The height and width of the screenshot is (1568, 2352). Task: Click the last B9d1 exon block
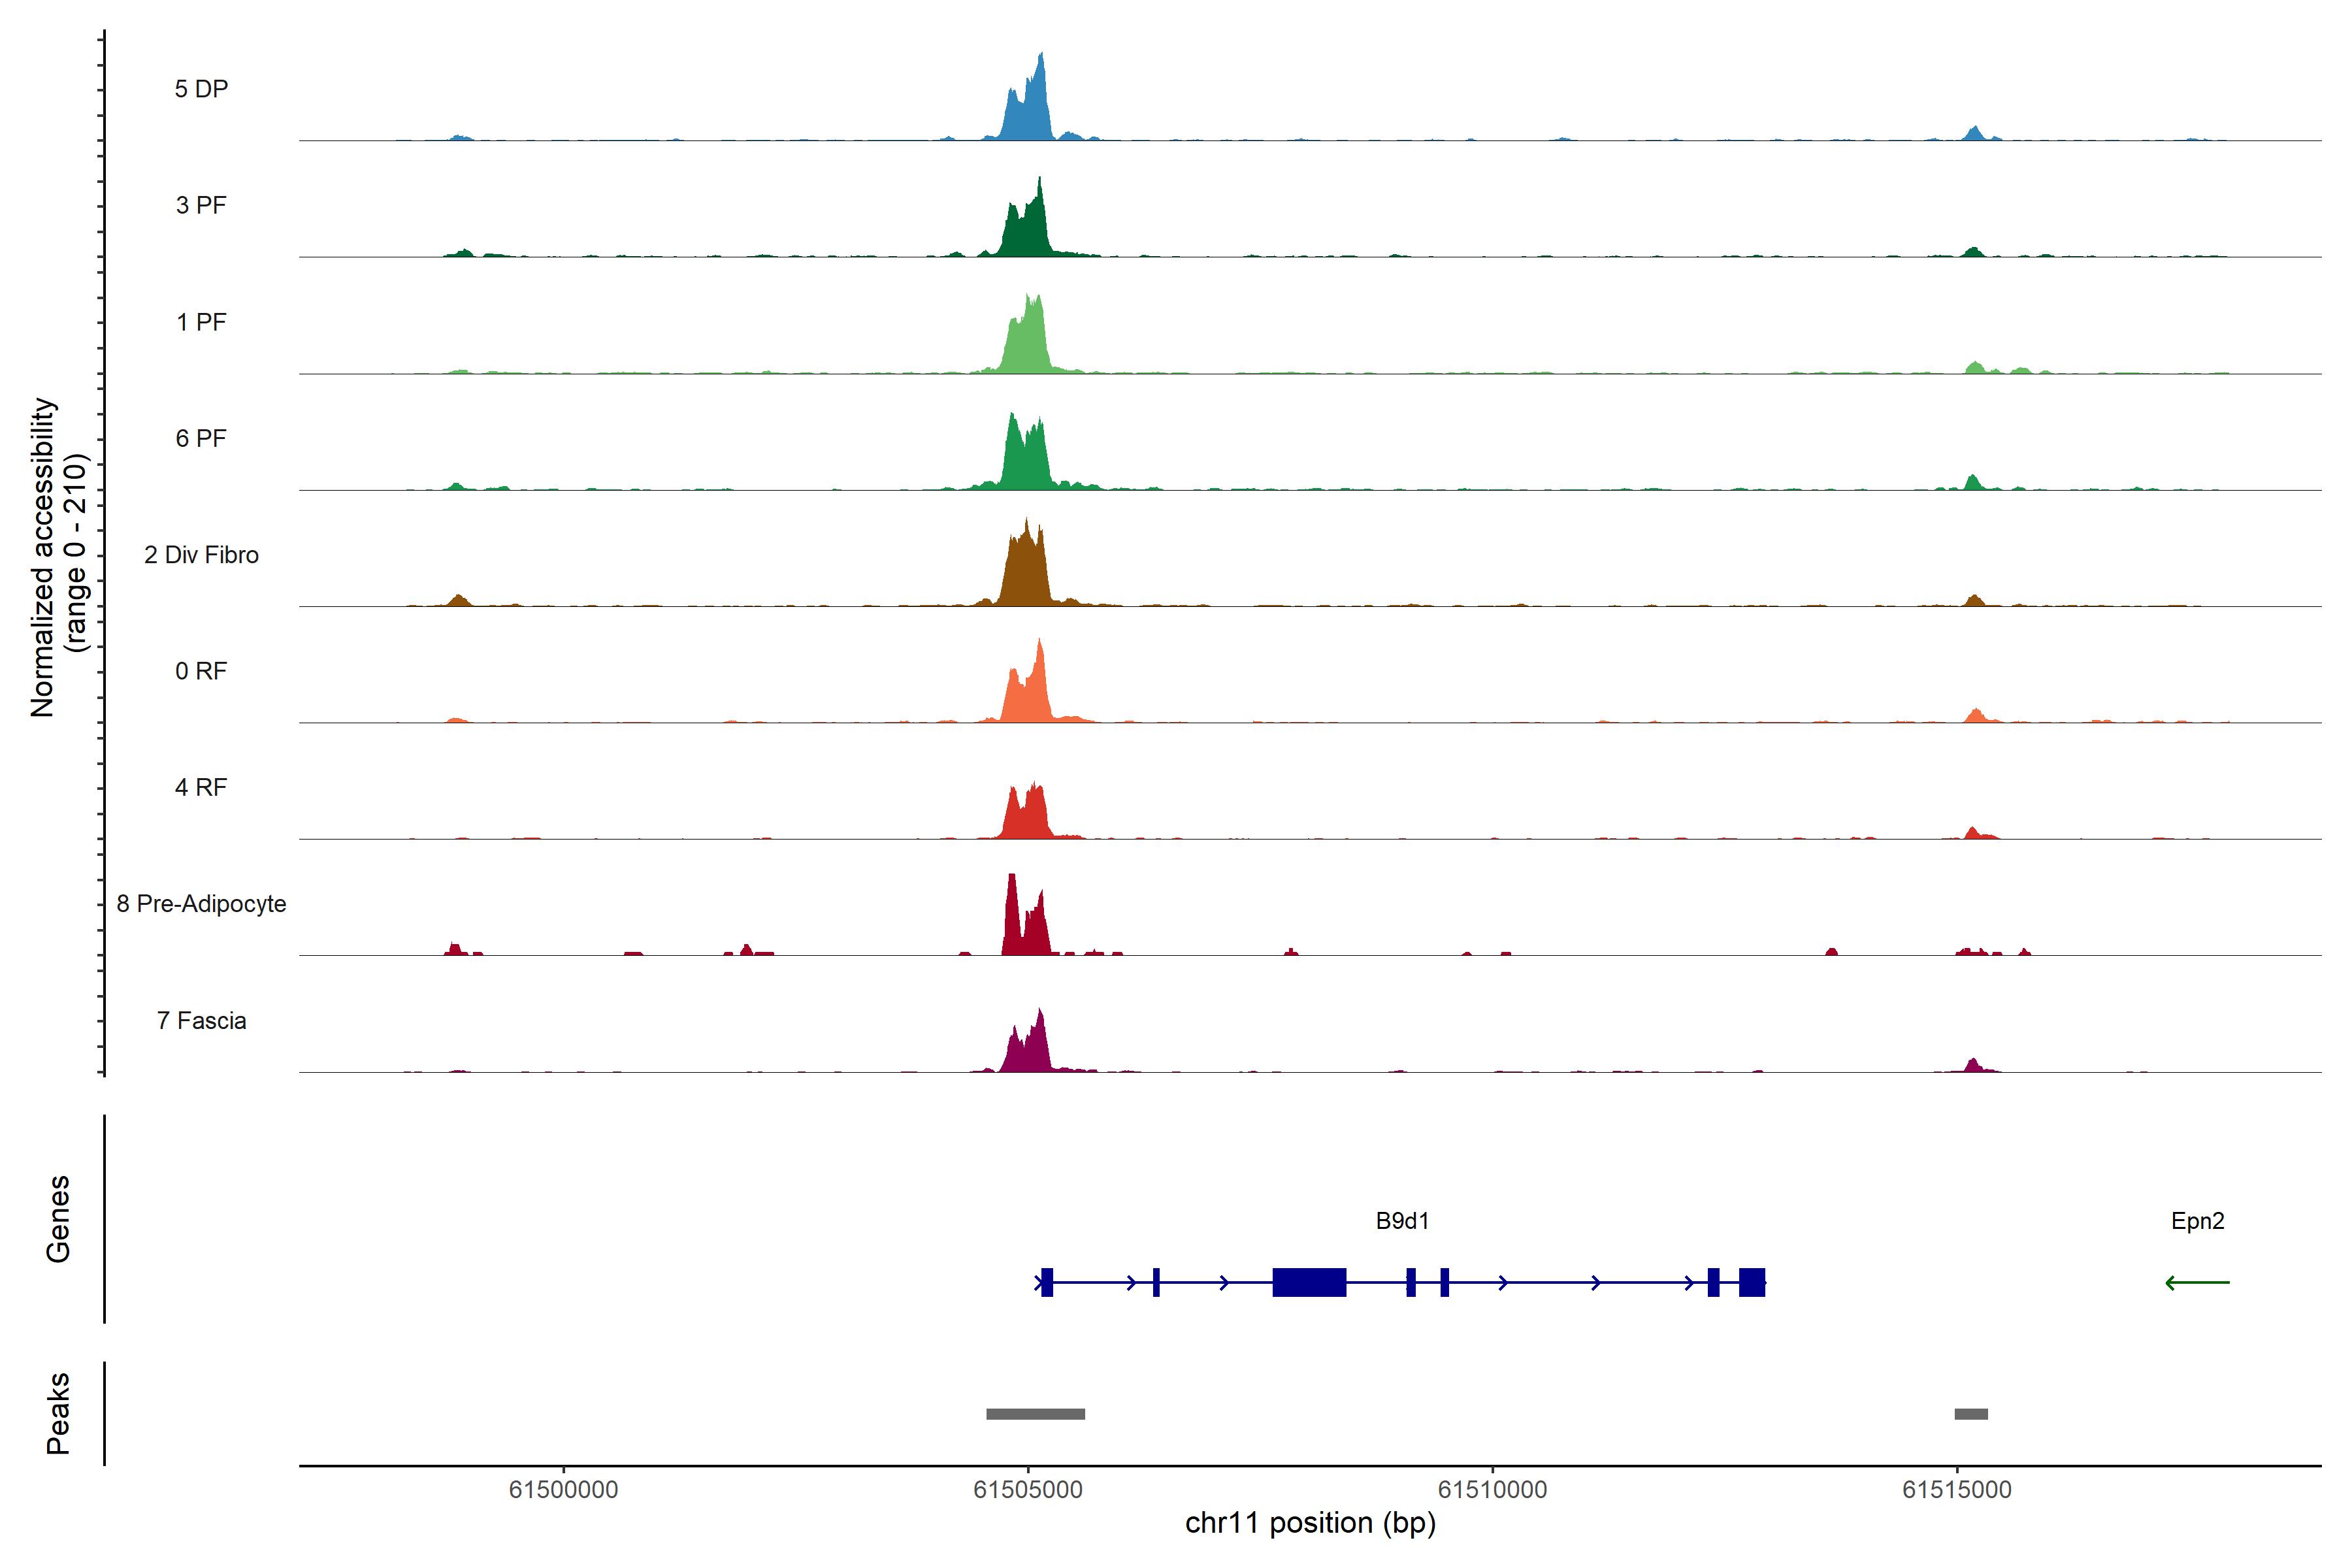[x=1751, y=1282]
